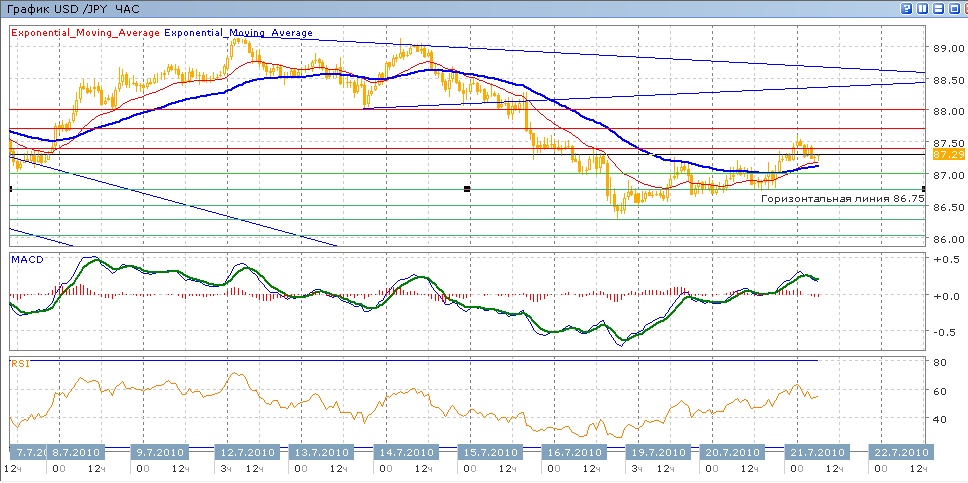
Task: Click the RSI indicator label
Action: (x=20, y=365)
